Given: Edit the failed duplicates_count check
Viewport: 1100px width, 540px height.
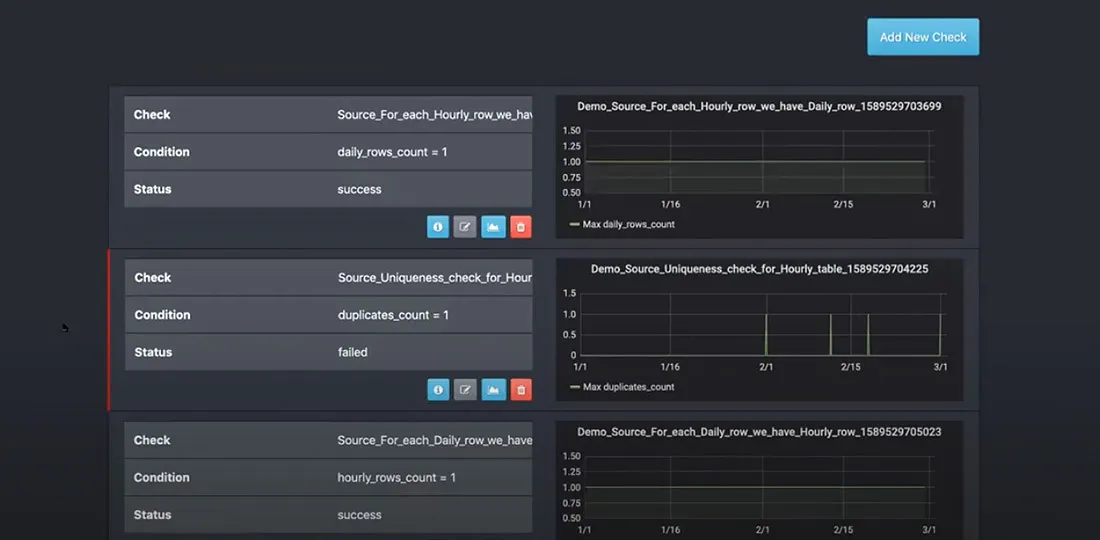Looking at the screenshot, I should (465, 390).
